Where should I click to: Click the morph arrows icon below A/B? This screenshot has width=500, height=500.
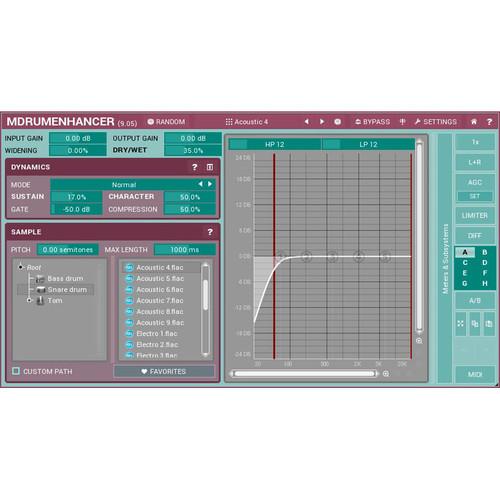coord(461,324)
